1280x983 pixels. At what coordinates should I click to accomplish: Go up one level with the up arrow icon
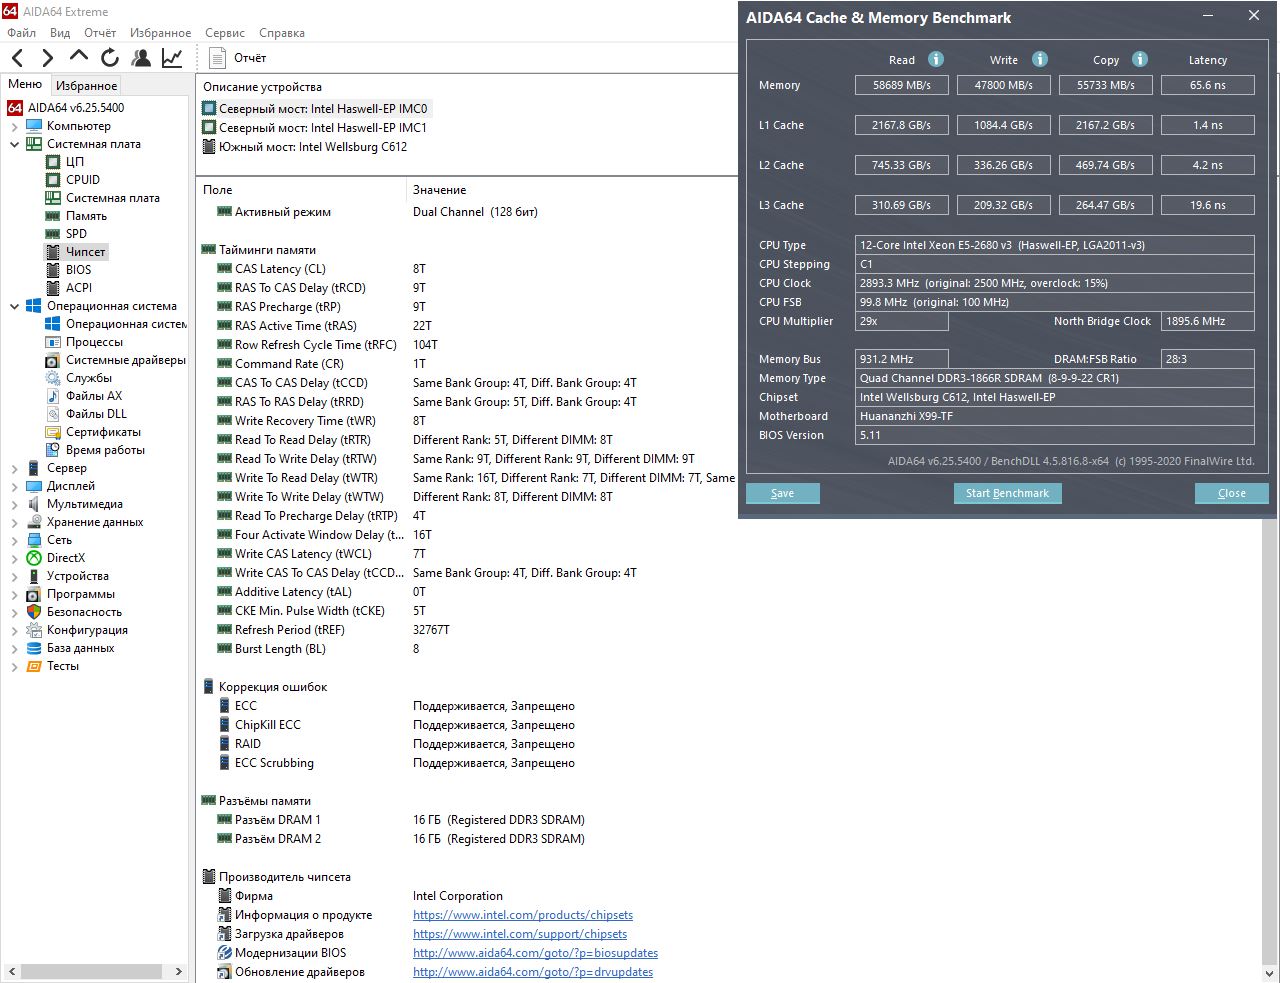(x=79, y=56)
